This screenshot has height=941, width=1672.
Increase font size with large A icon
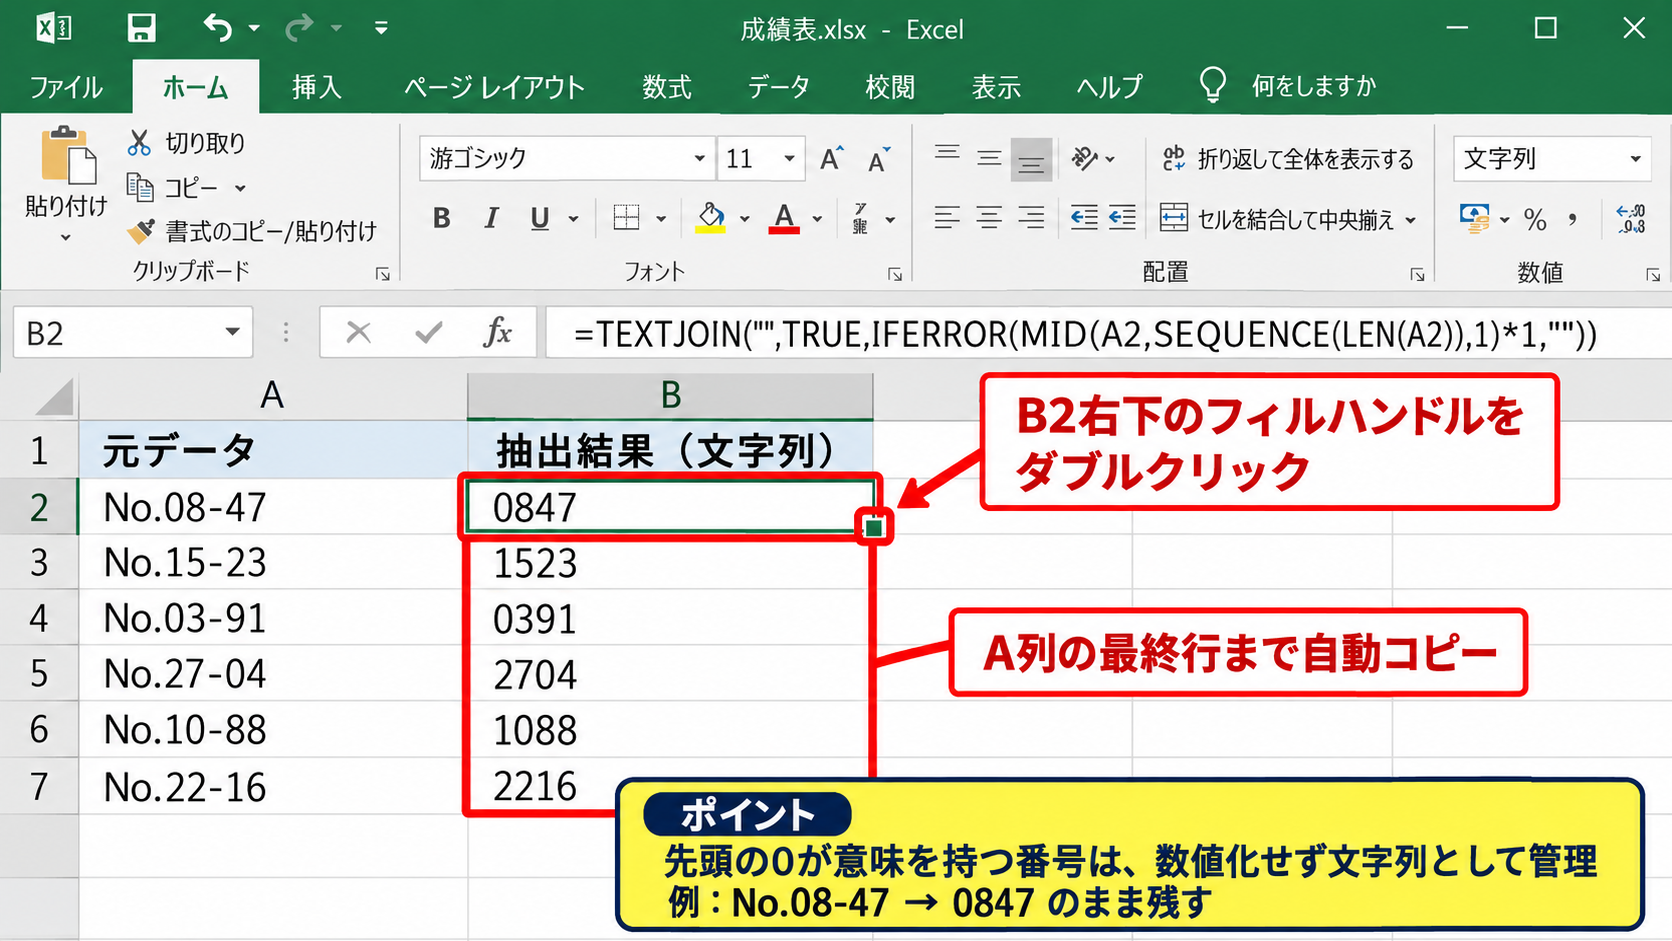831,159
